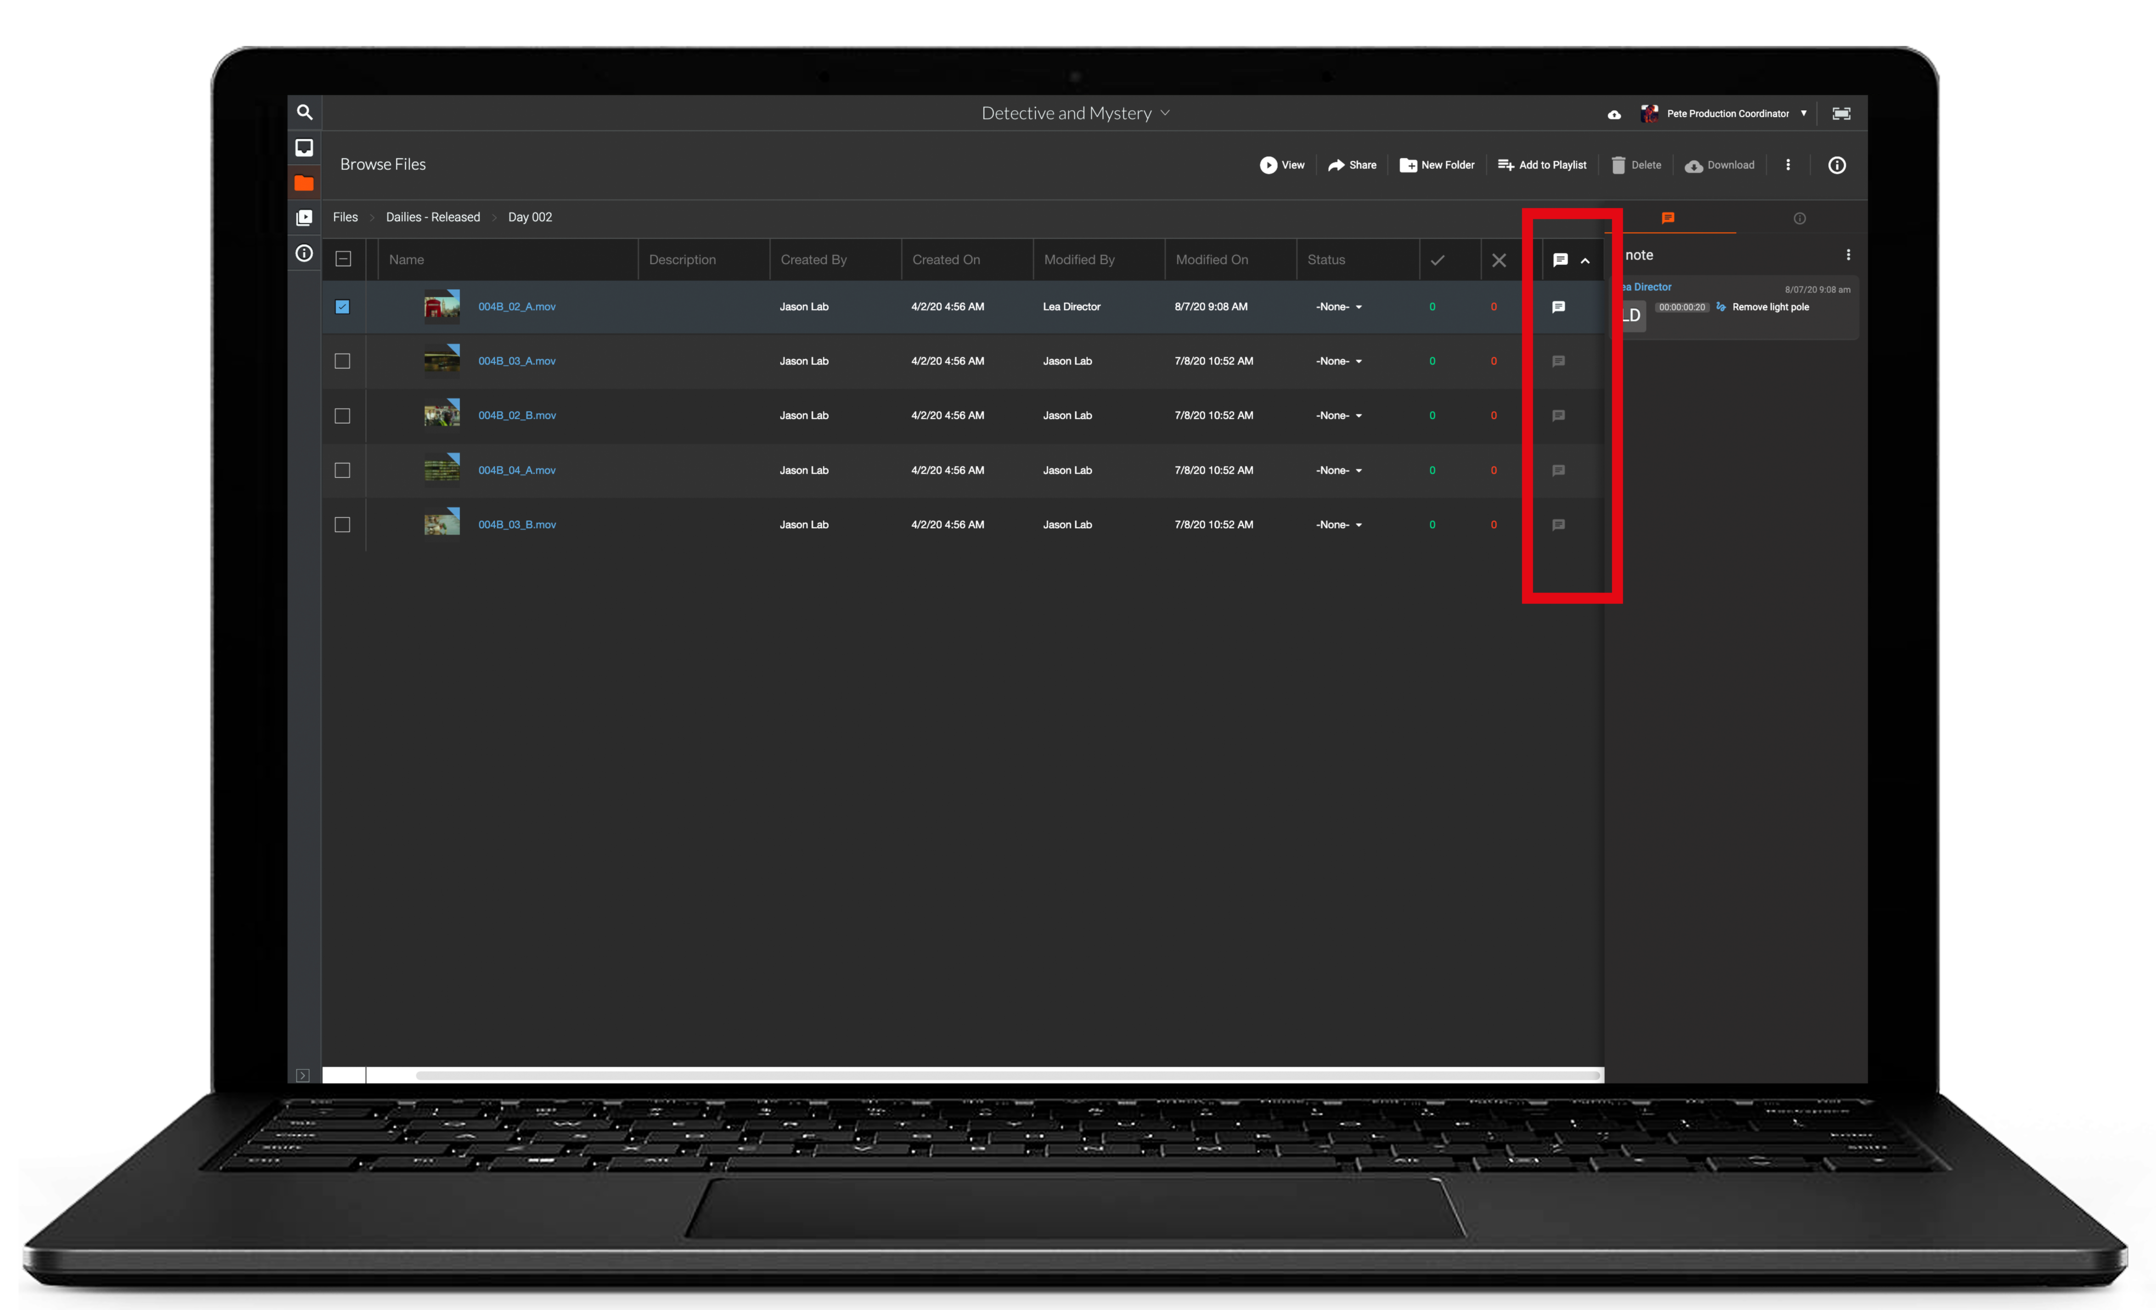
Task: Open the Pete Production Coordinator user menu
Action: tap(1727, 114)
